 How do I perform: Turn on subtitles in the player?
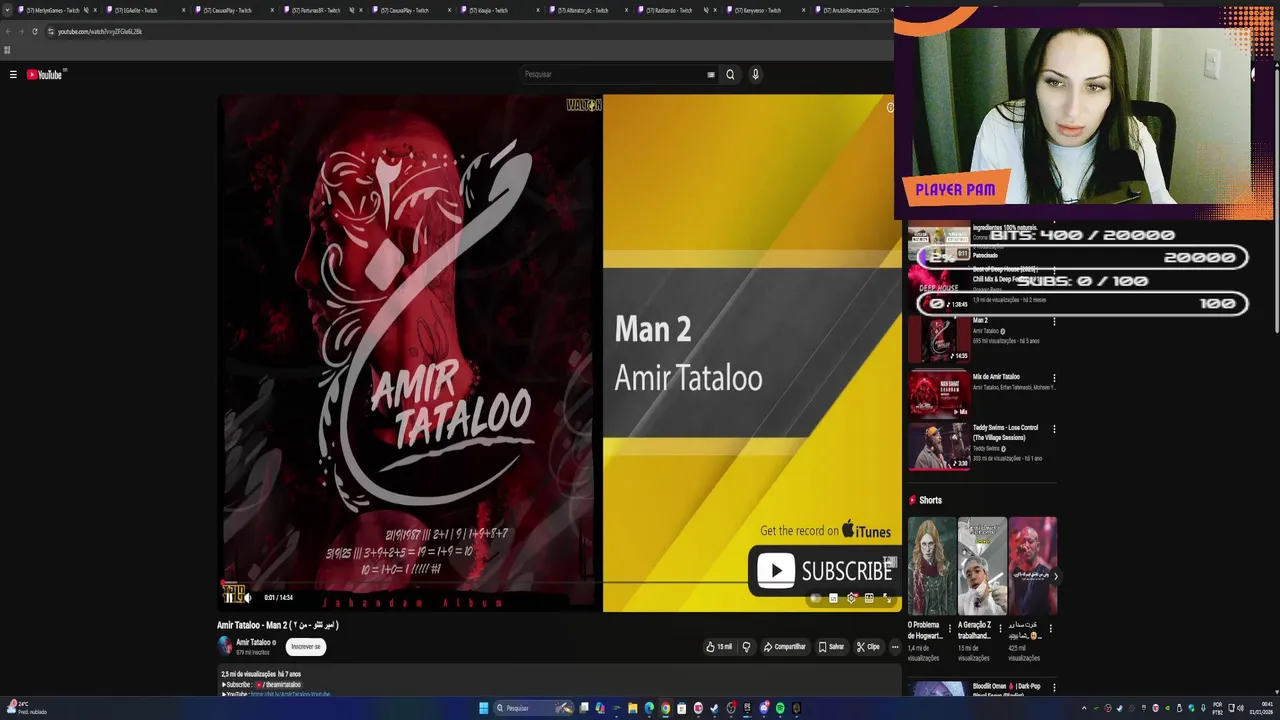[x=833, y=598]
